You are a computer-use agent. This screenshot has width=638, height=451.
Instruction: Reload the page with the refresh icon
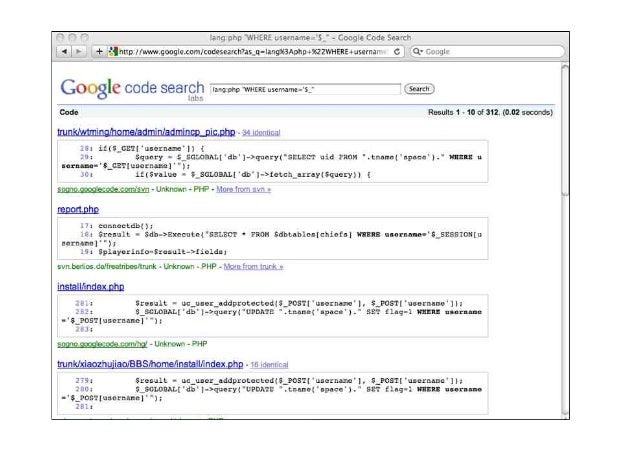397,52
